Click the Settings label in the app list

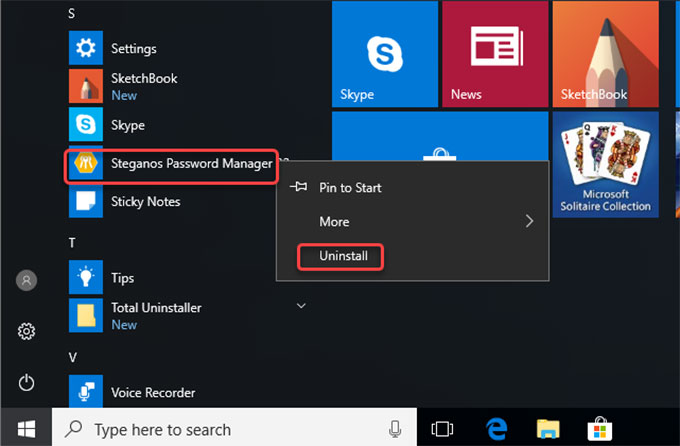134,49
